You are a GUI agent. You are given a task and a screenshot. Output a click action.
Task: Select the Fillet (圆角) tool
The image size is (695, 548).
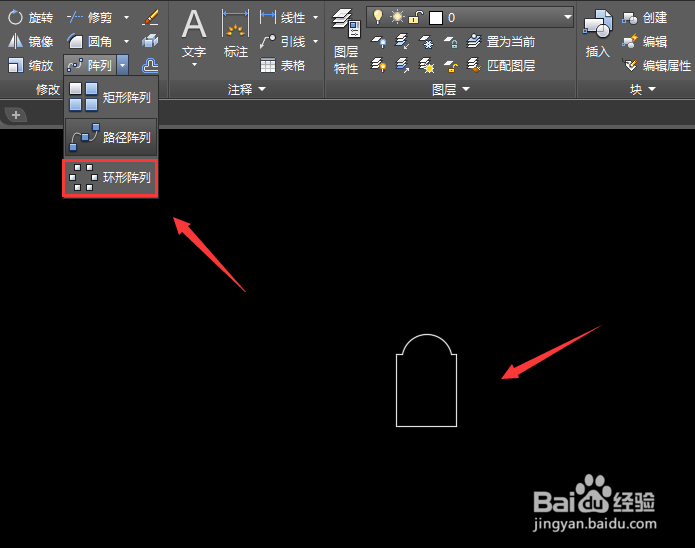click(x=90, y=42)
